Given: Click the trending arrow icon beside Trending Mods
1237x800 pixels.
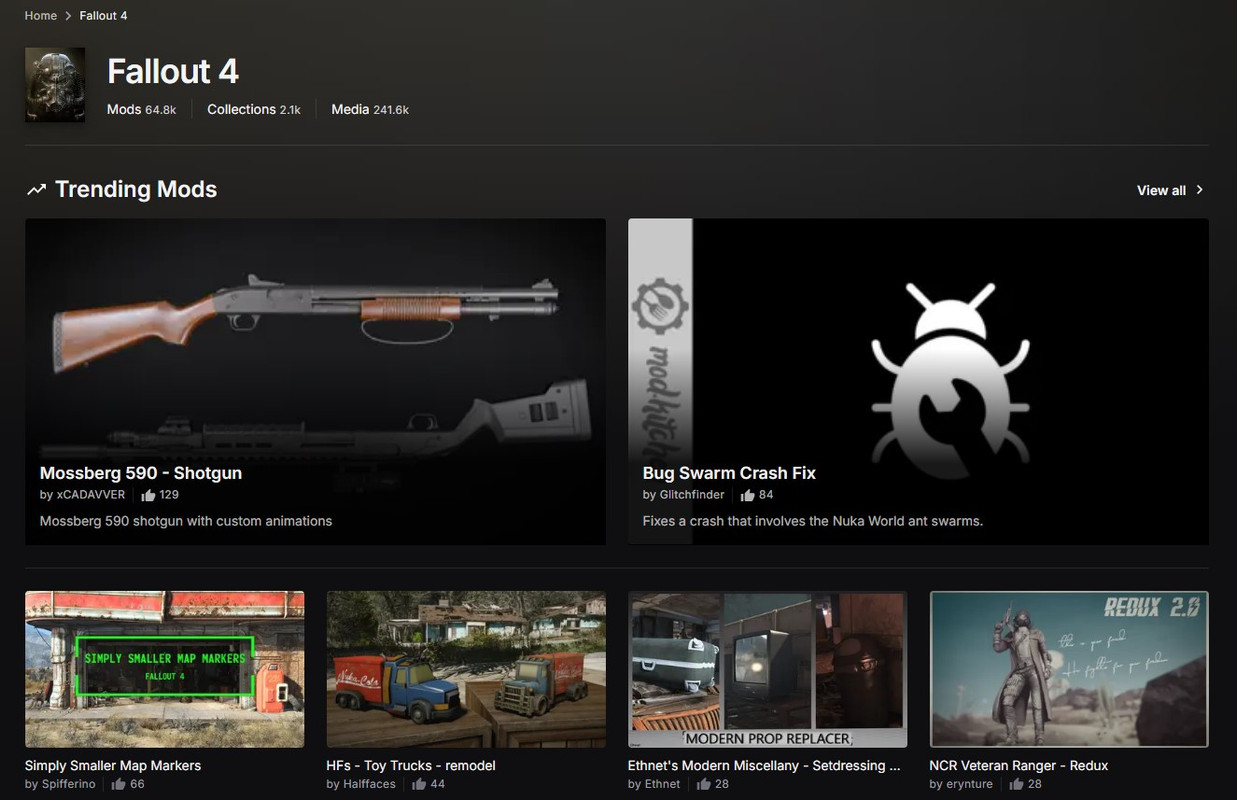Looking at the screenshot, I should pos(36,189).
